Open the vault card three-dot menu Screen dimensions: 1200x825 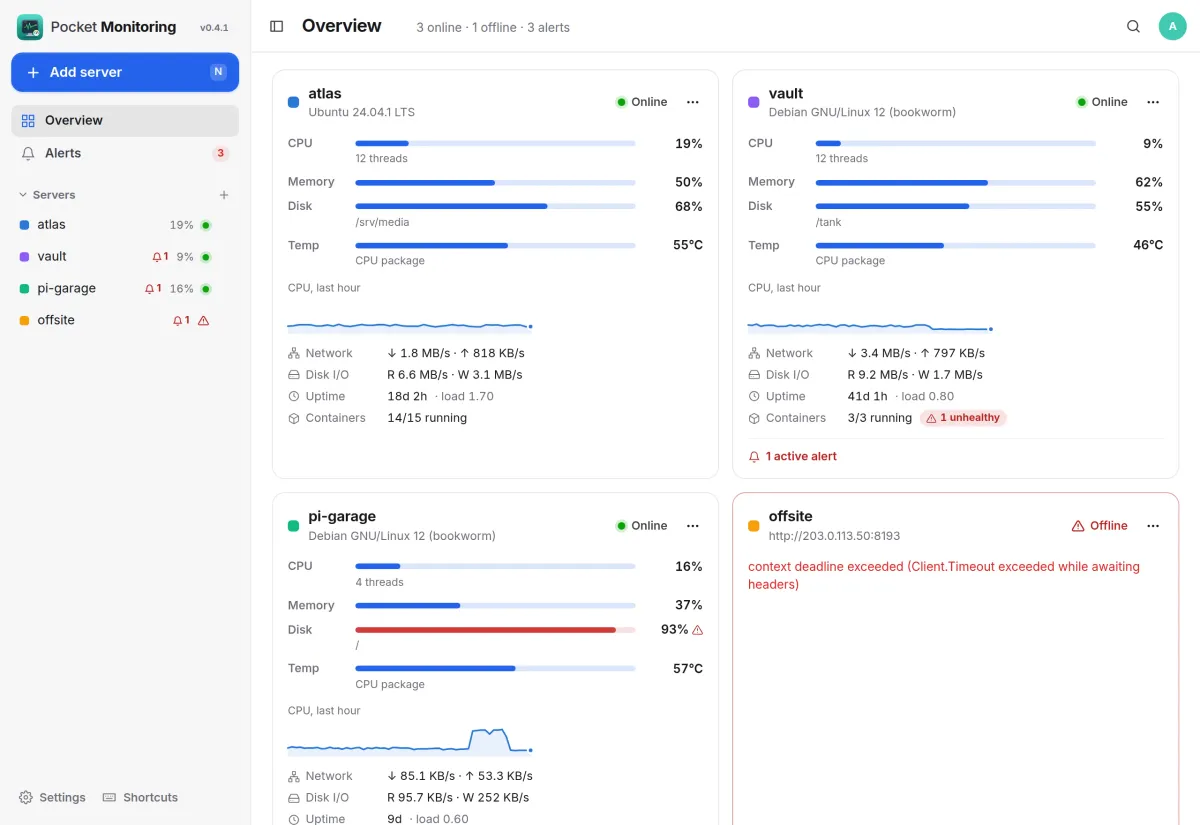(1153, 102)
